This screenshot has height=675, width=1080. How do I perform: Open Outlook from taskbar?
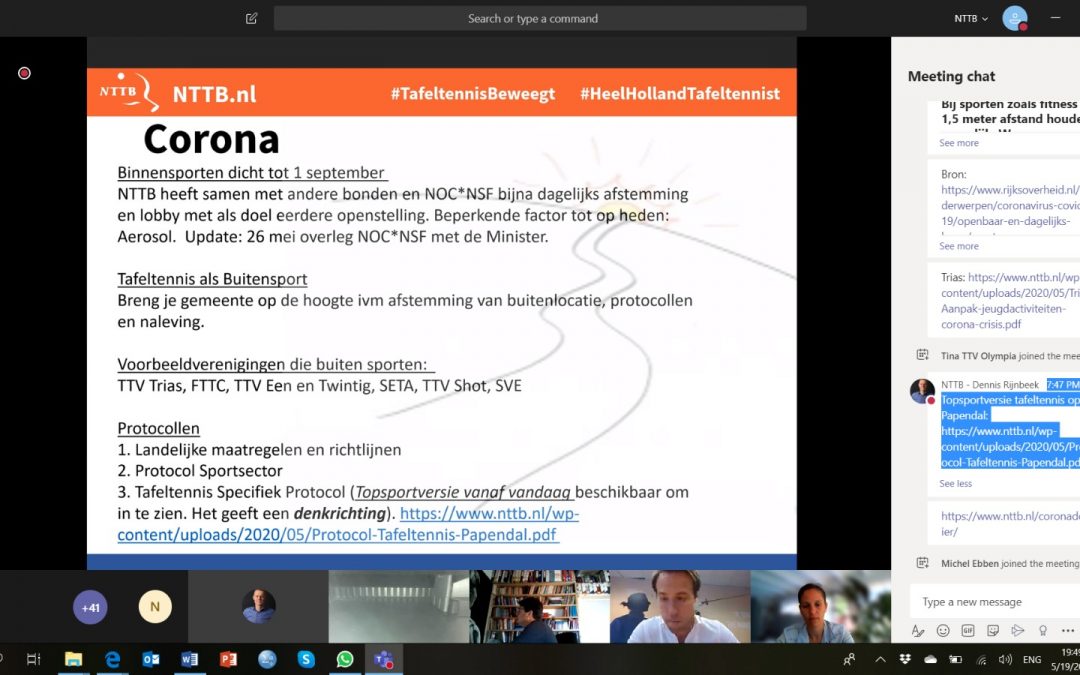pyautogui.click(x=151, y=659)
